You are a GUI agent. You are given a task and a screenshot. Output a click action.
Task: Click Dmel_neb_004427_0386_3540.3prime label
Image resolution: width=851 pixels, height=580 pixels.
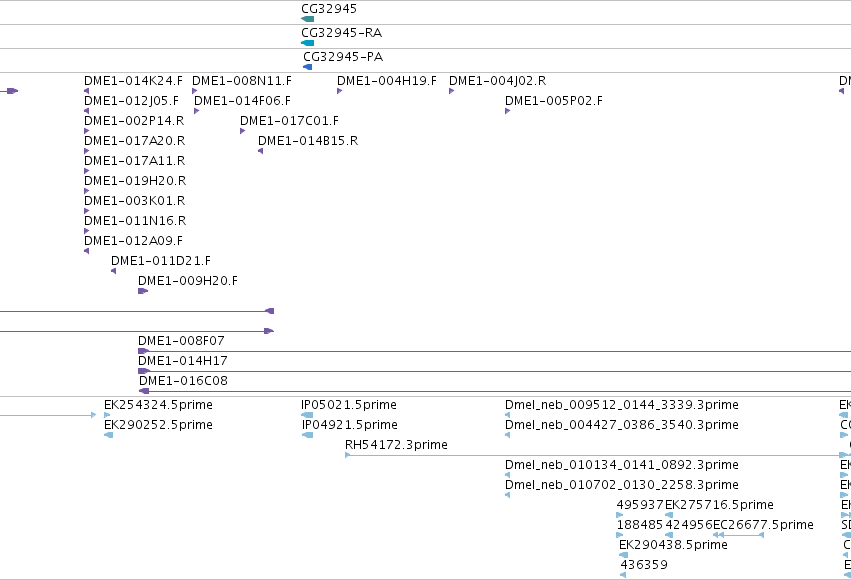622,425
